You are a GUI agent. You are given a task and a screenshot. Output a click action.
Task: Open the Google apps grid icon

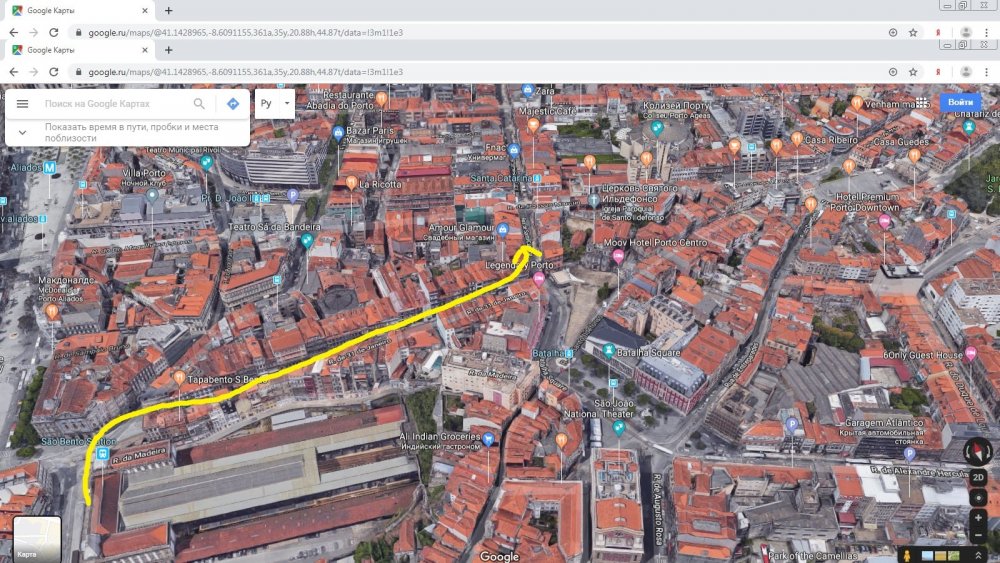[x=923, y=103]
